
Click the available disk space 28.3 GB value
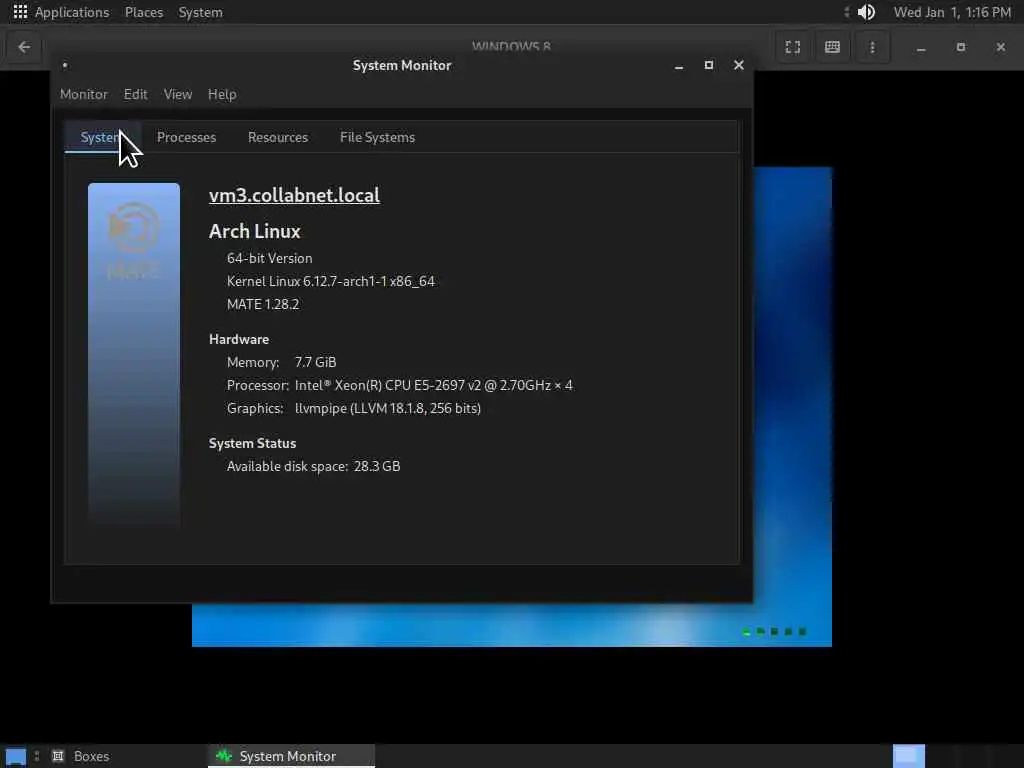coord(377,466)
